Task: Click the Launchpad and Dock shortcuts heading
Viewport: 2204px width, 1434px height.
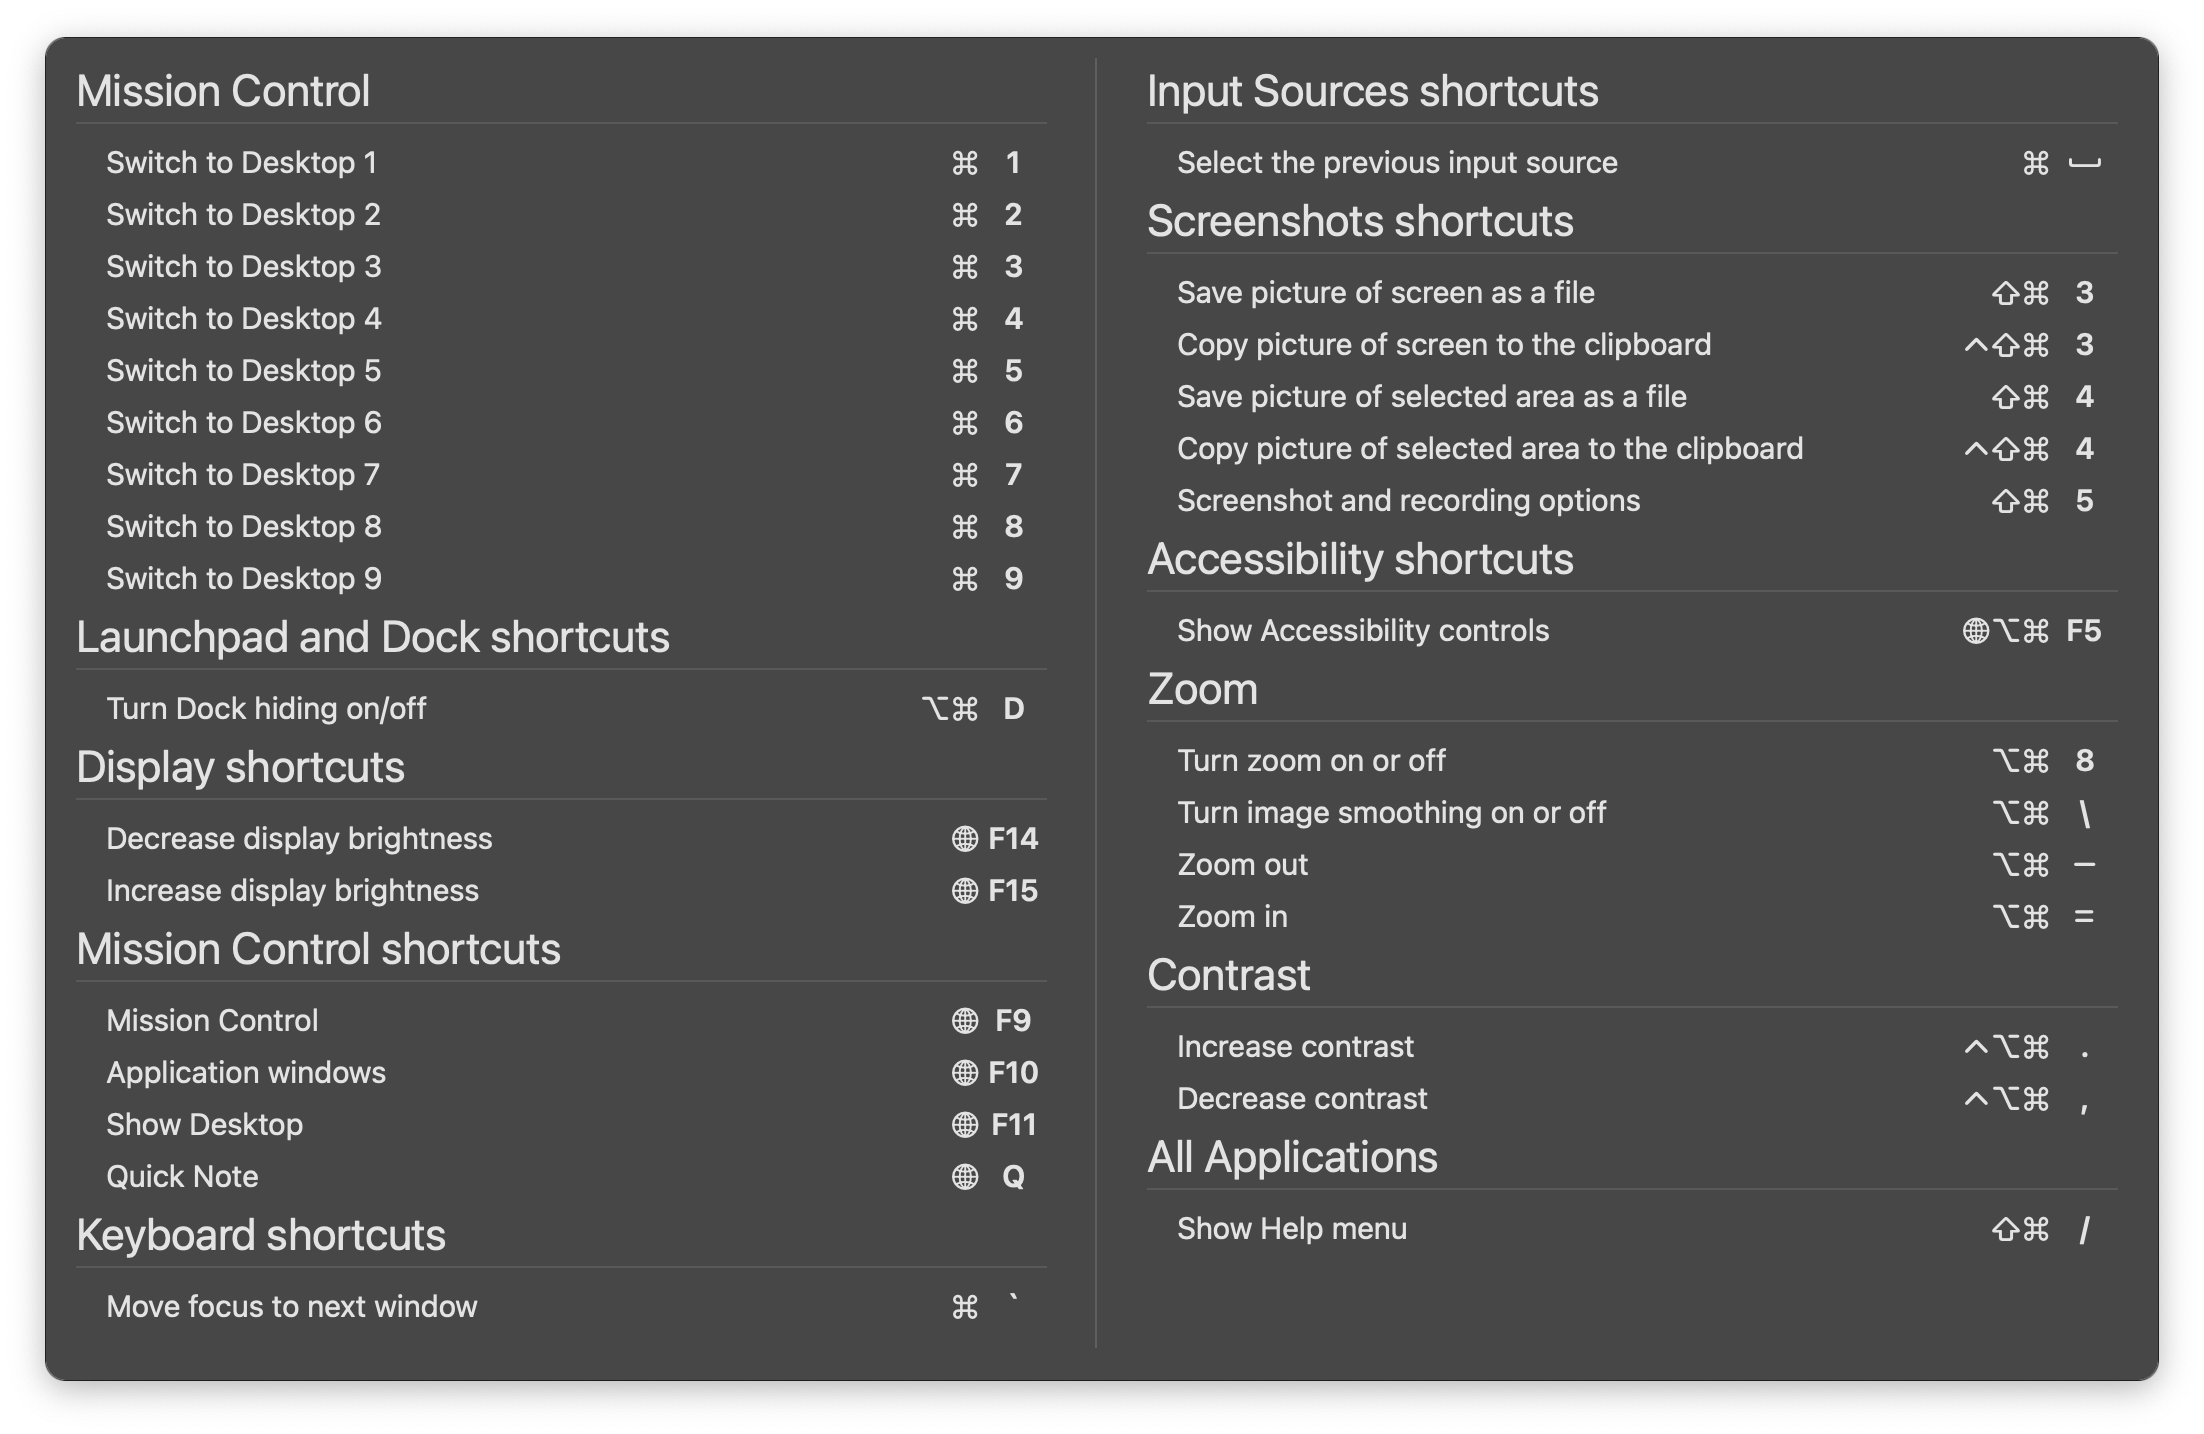Action: click(x=373, y=637)
